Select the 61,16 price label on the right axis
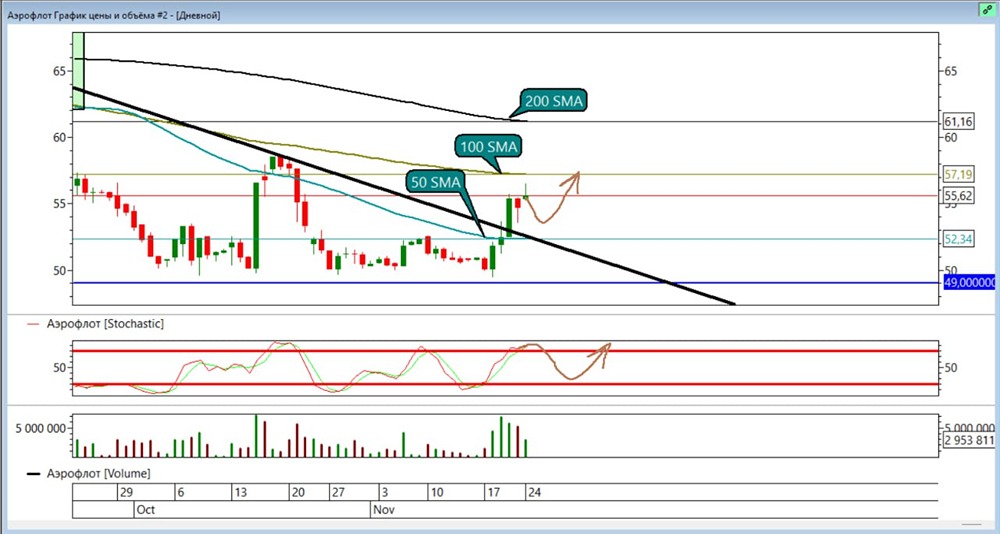The width and height of the screenshot is (1000, 534). pyautogui.click(x=958, y=121)
